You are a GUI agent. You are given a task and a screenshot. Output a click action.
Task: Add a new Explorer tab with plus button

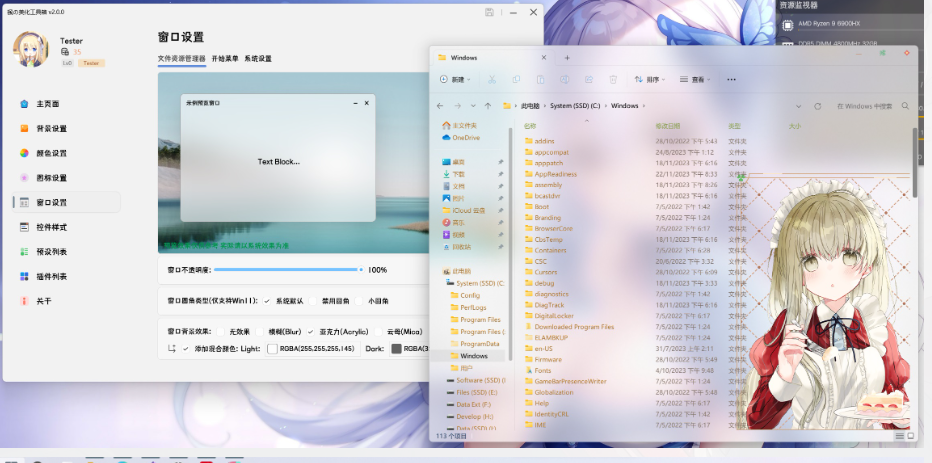coord(567,58)
